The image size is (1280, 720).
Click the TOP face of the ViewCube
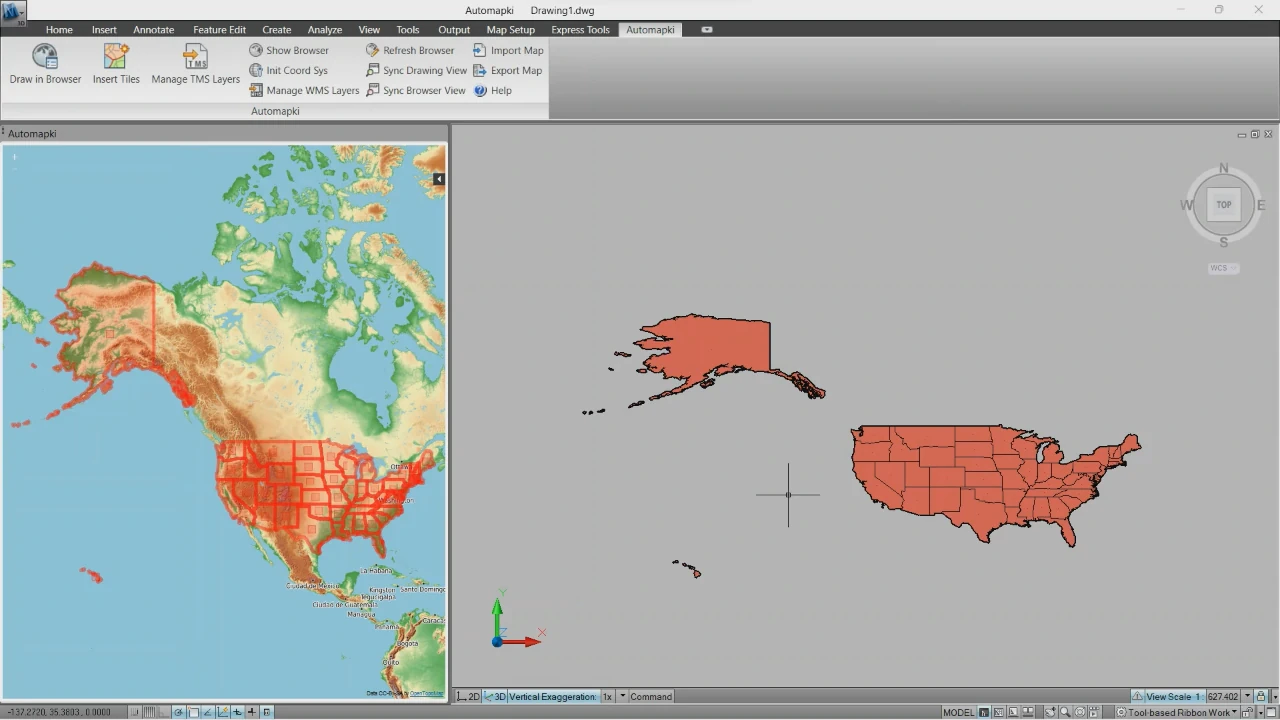tap(1224, 204)
